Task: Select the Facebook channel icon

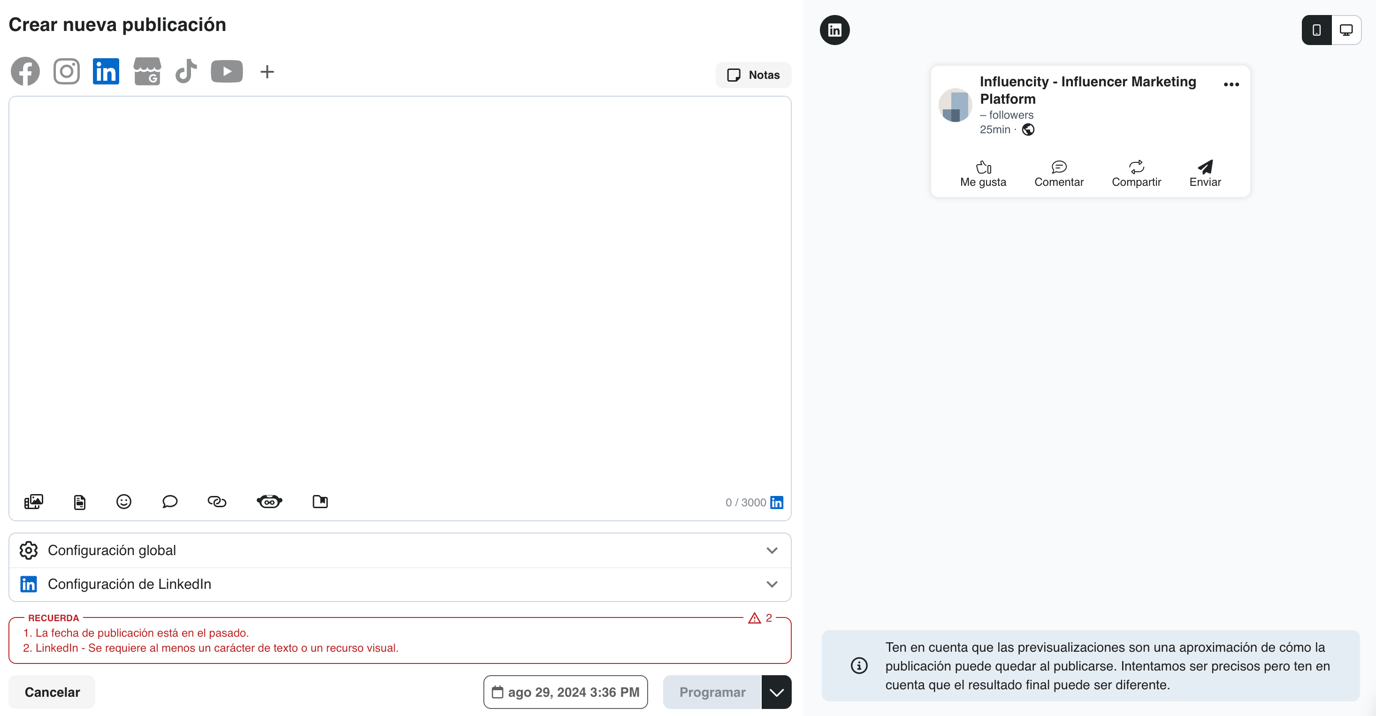Action: (x=25, y=71)
